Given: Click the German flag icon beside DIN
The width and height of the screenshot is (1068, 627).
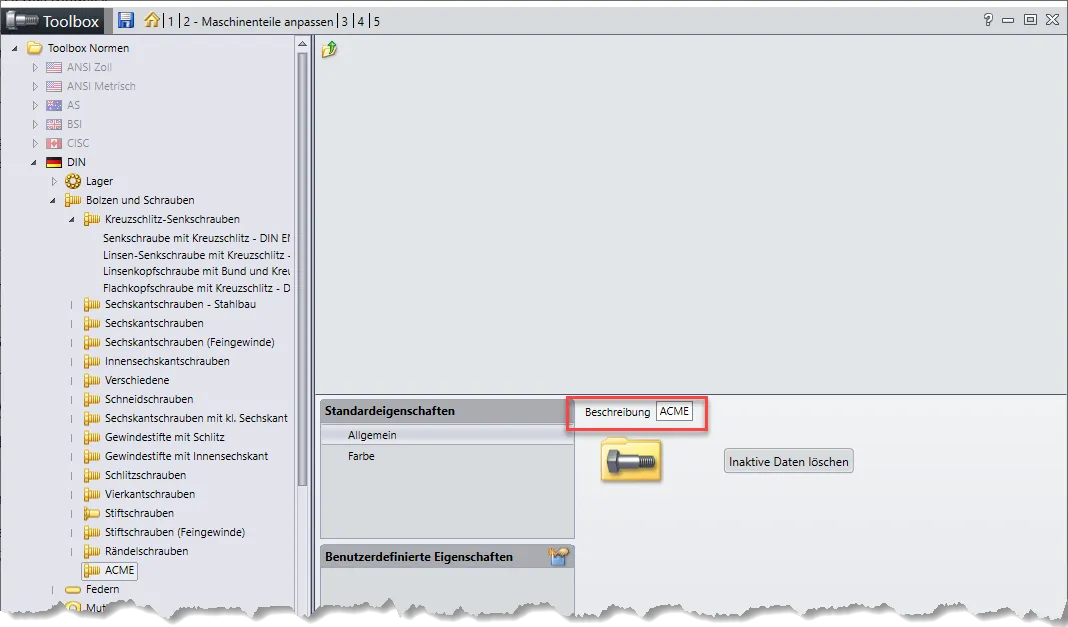Looking at the screenshot, I should coord(54,162).
